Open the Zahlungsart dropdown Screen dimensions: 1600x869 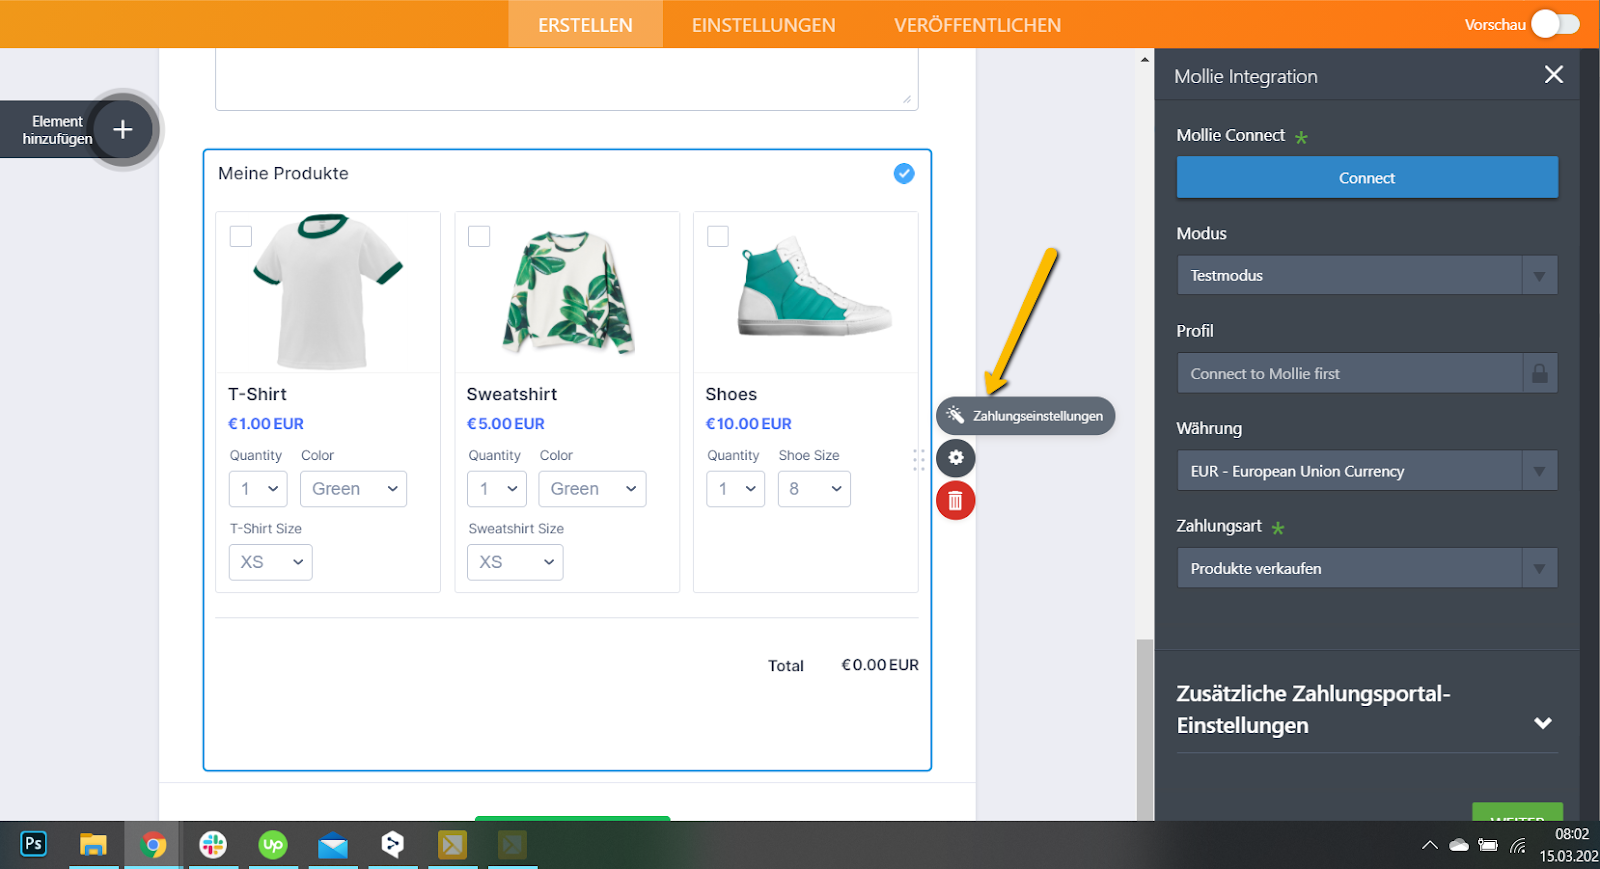(x=1367, y=568)
